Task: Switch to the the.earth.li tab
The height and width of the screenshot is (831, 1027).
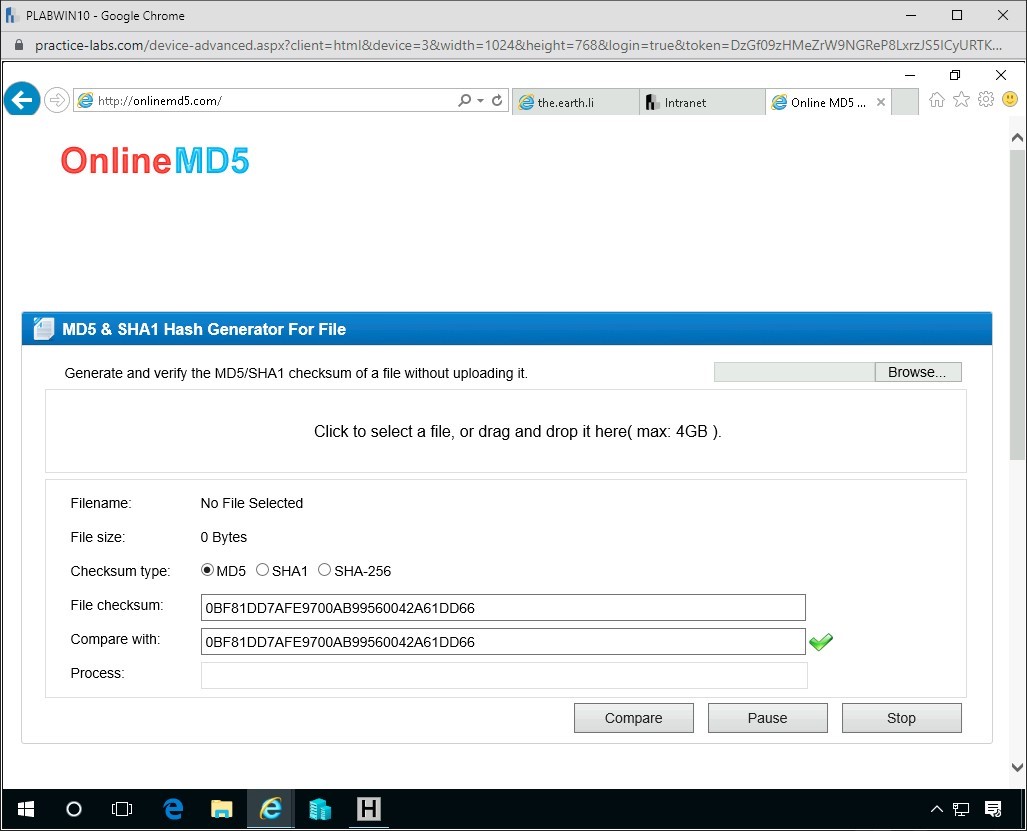Action: 575,101
